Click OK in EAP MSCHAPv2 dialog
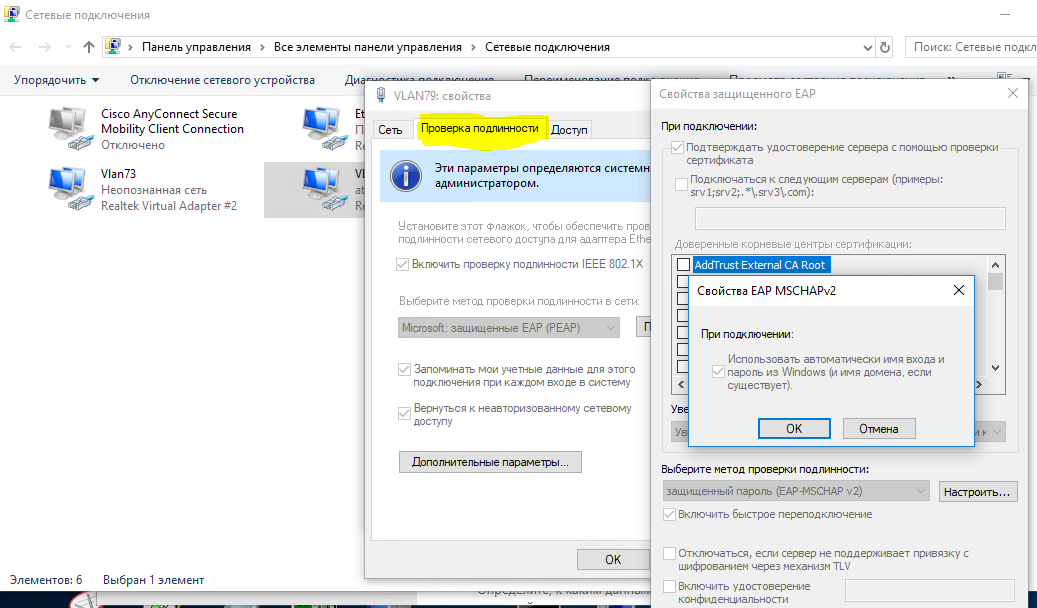The image size is (1037, 608). (794, 429)
